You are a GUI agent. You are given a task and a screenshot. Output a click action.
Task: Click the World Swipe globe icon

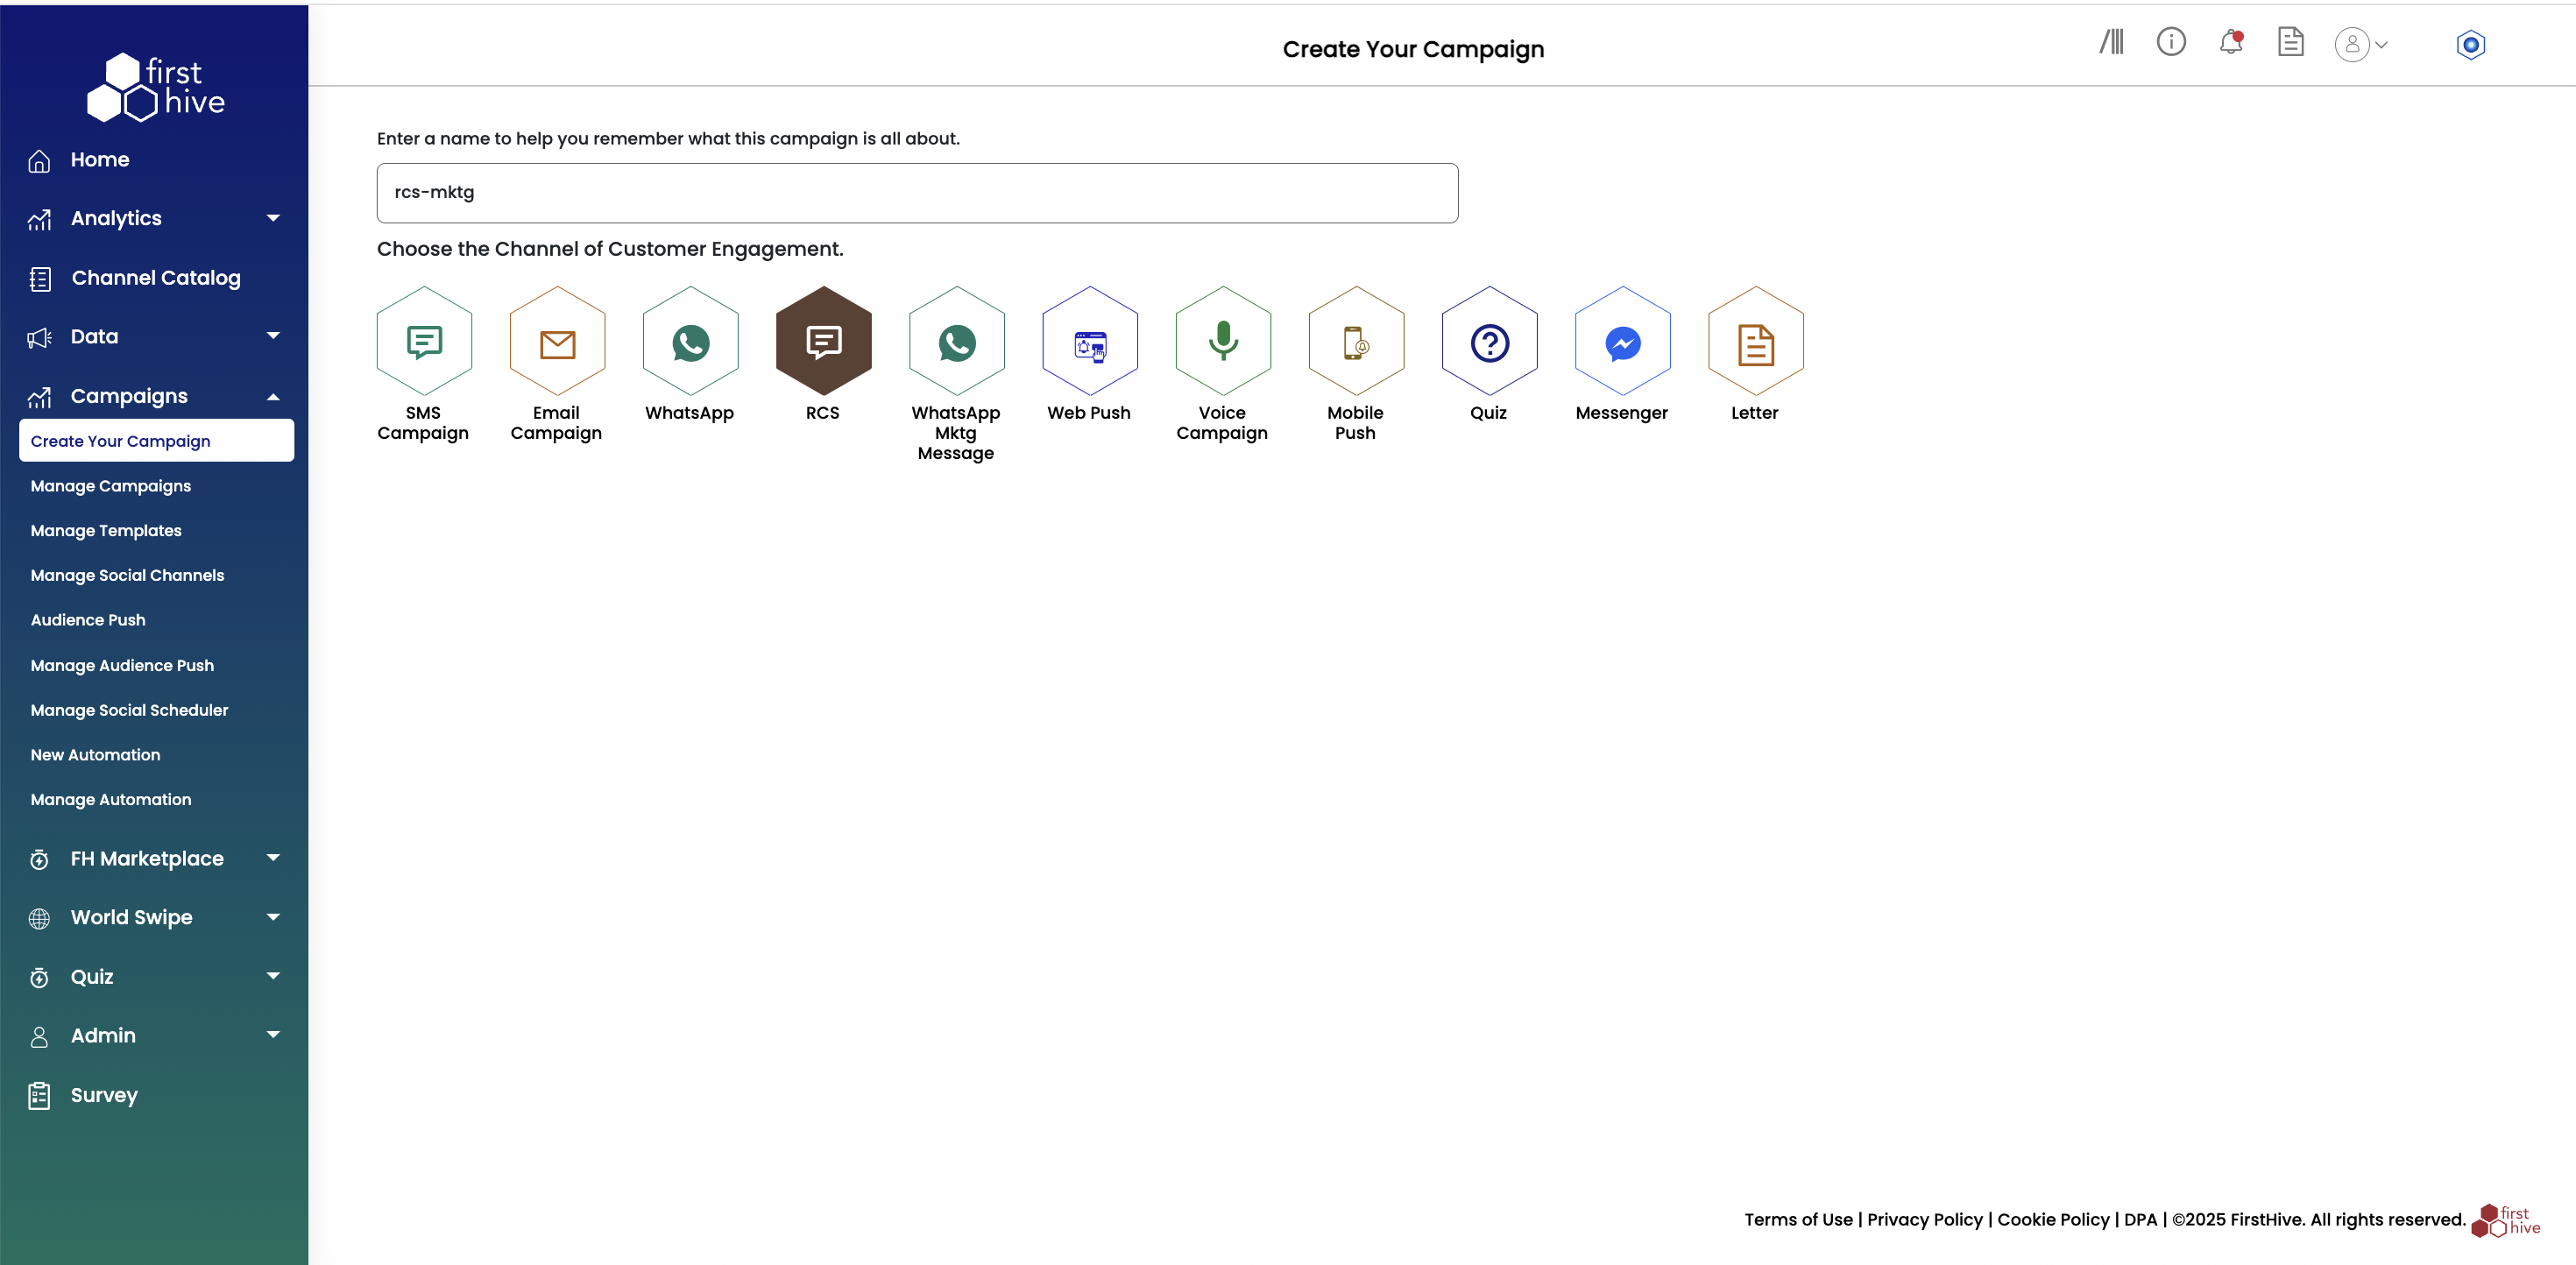[39, 919]
